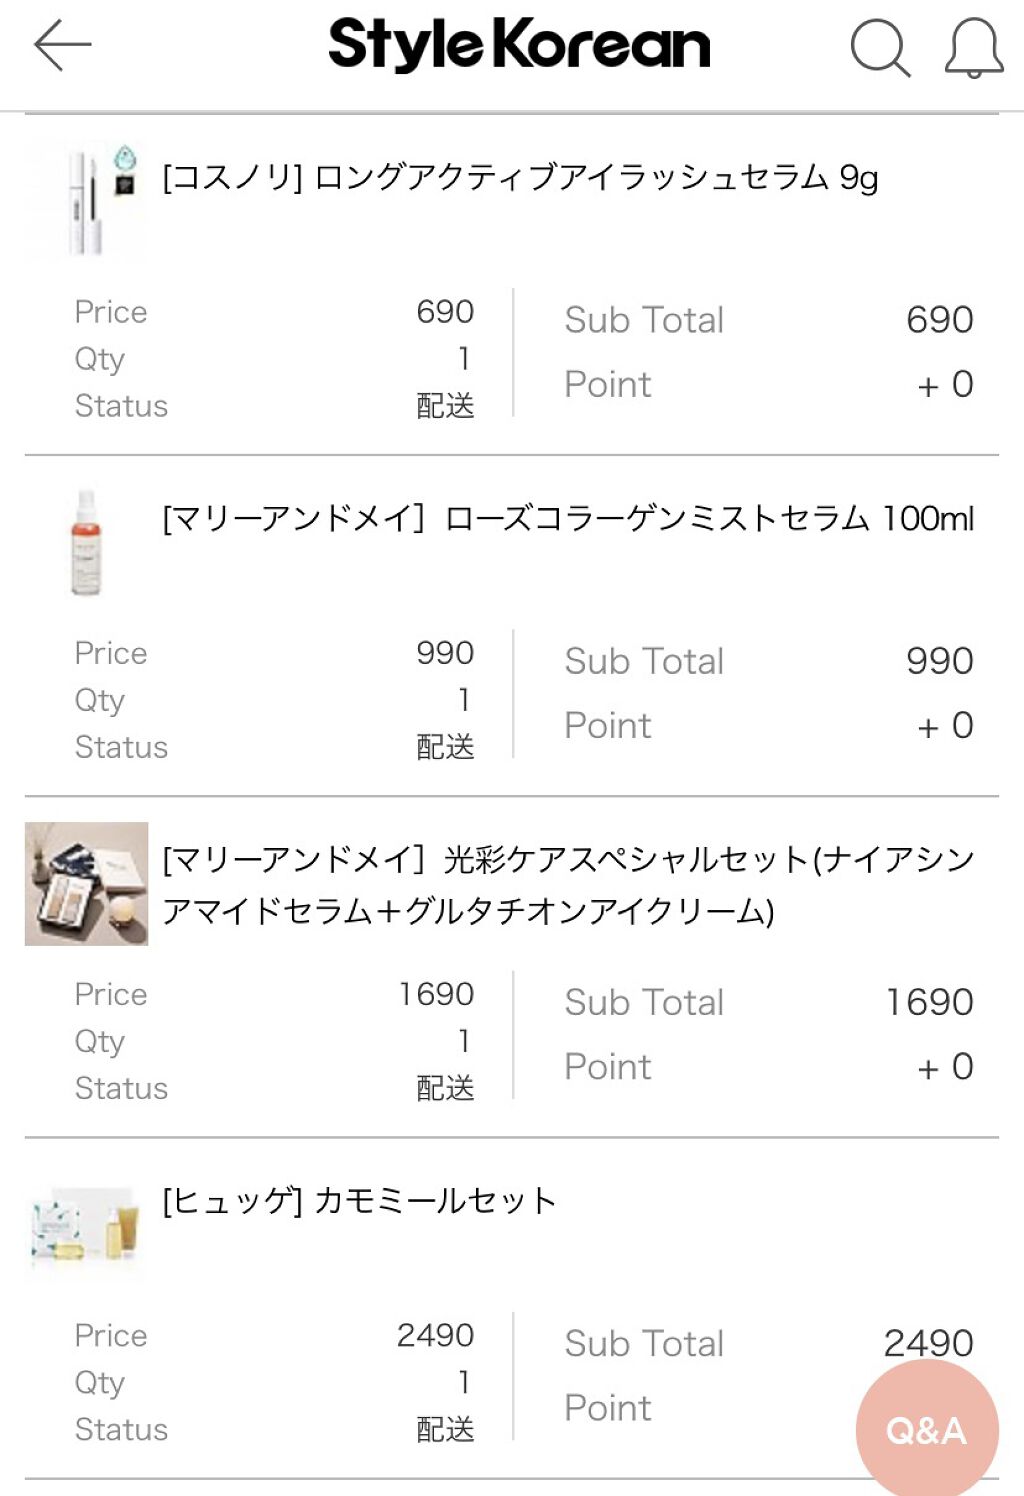Tap the 690 Sub Total amount
The image size is (1024, 1496).
[939, 320]
